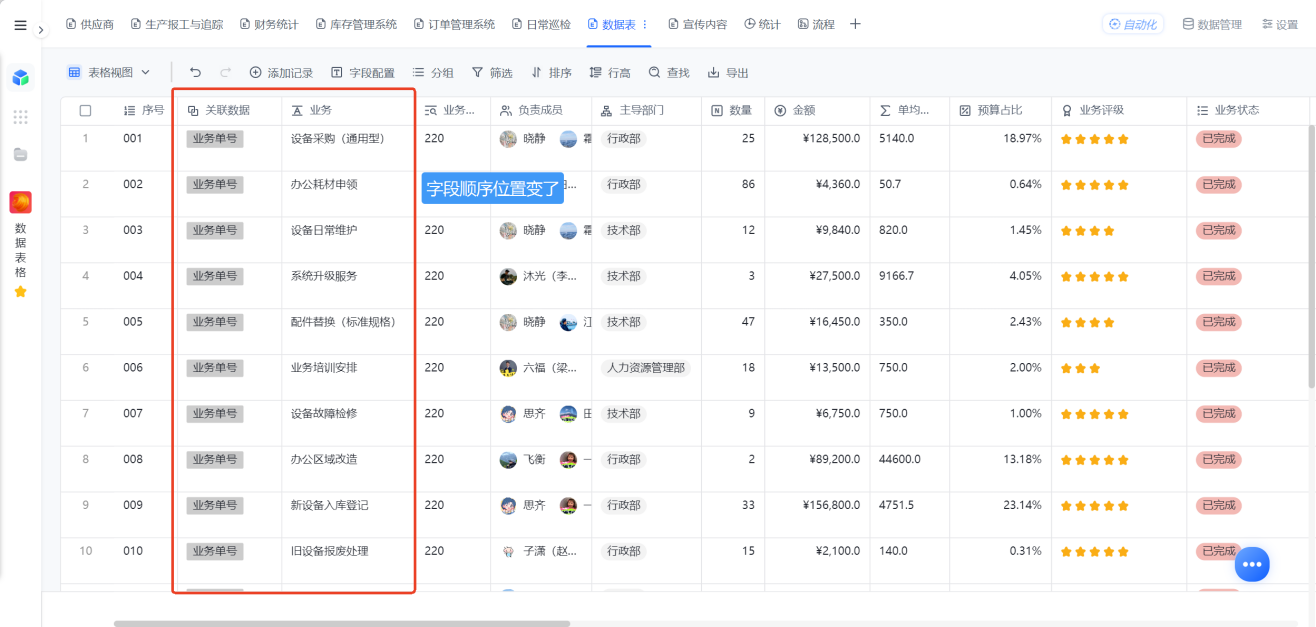Image resolution: width=1316 pixels, height=627 pixels.
Task: Click the 人力资源管理部 department tag
Action: pos(646,368)
